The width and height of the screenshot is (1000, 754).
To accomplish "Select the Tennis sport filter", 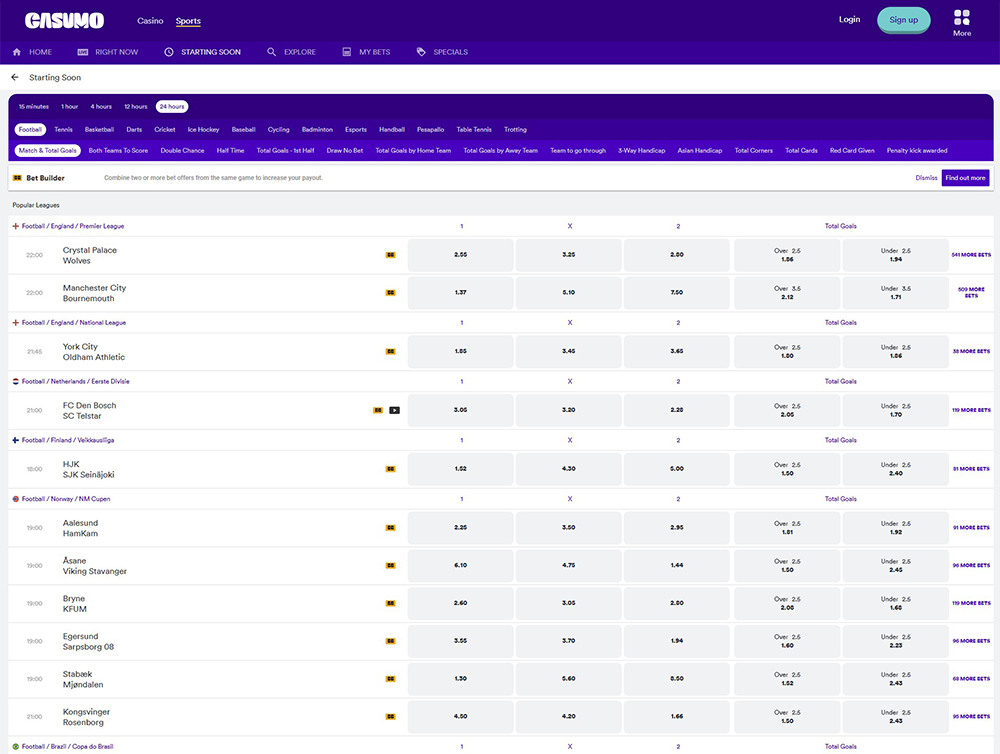I will pyautogui.click(x=63, y=129).
